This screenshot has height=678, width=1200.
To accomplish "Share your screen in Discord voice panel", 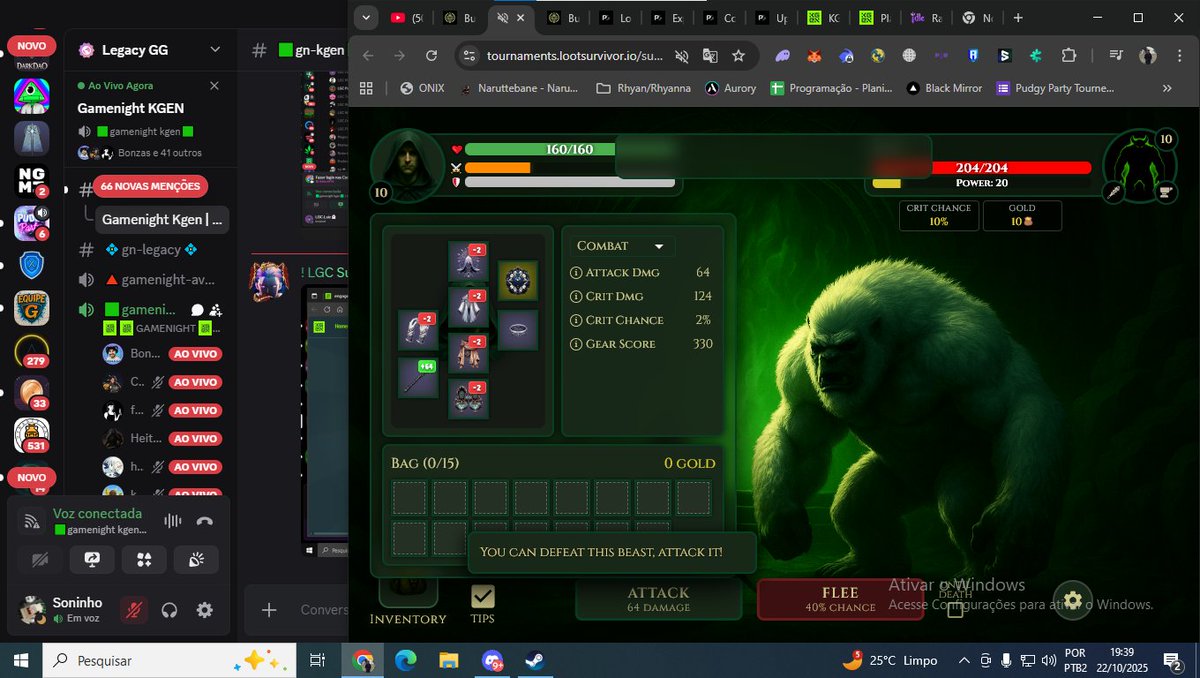I will click(92, 560).
